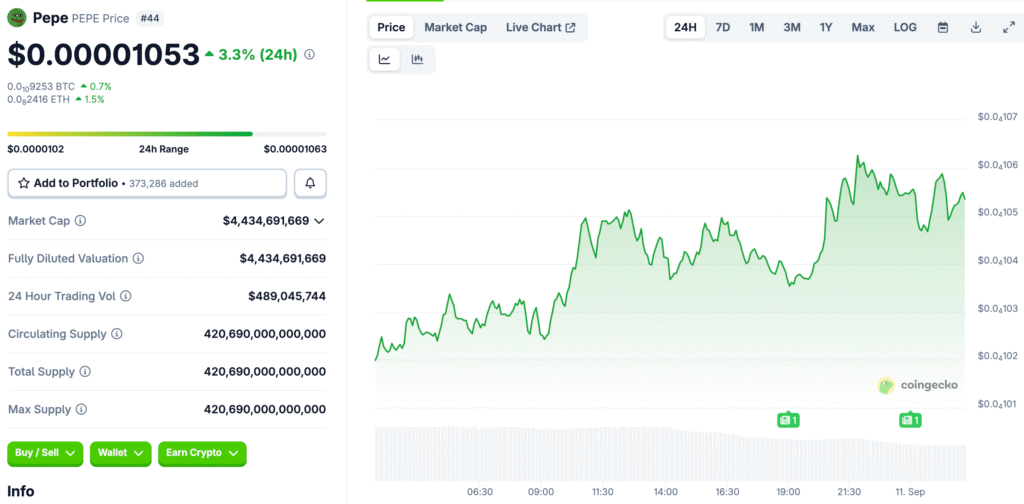Image resolution: width=1024 pixels, height=504 pixels.
Task: Switch to the Price tab
Action: [391, 27]
